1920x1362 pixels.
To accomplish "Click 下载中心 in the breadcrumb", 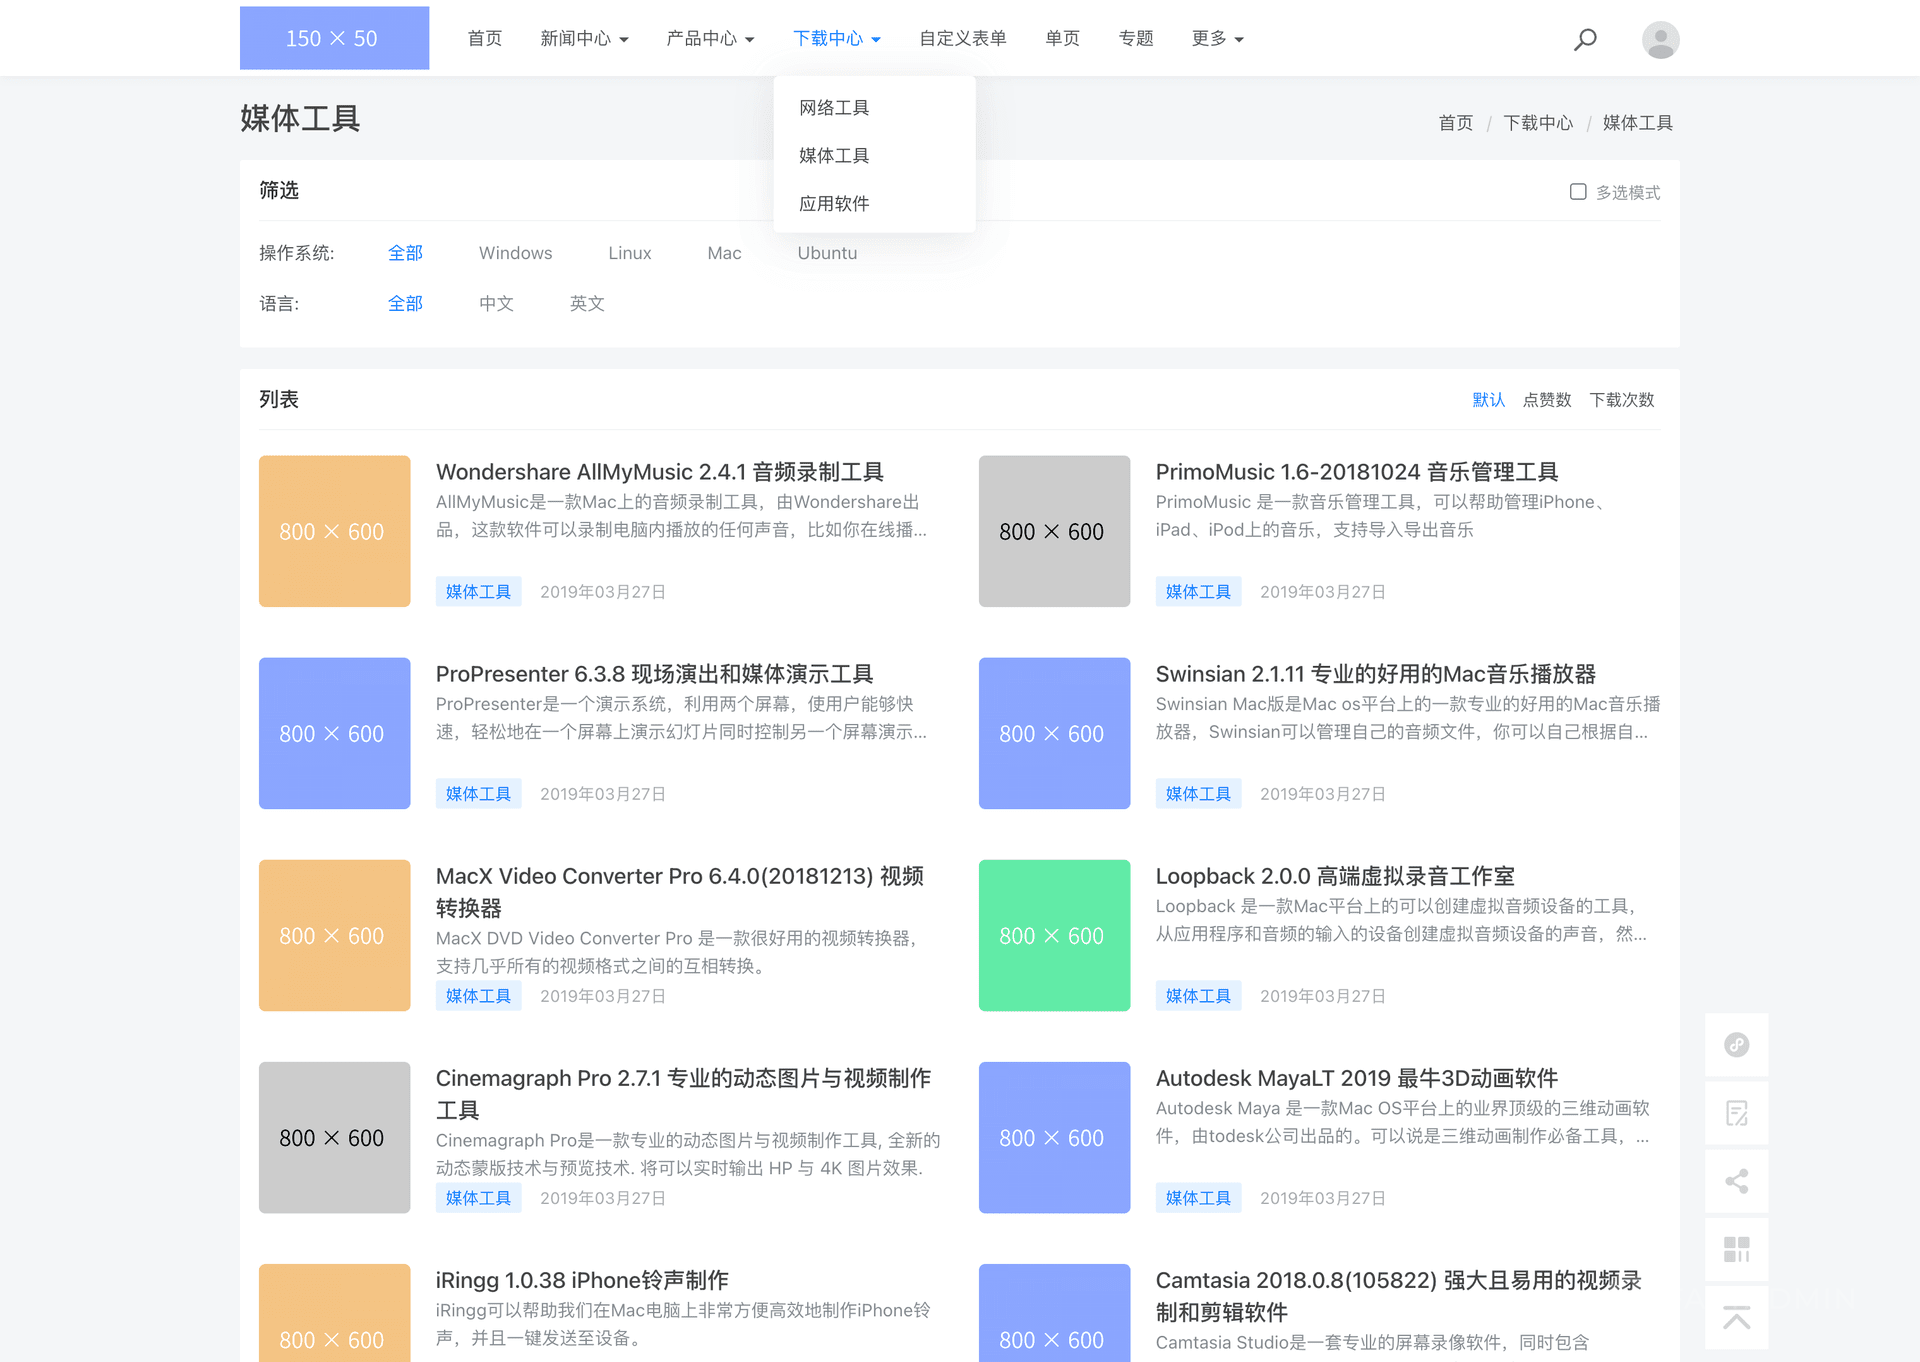I will 1538,123.
